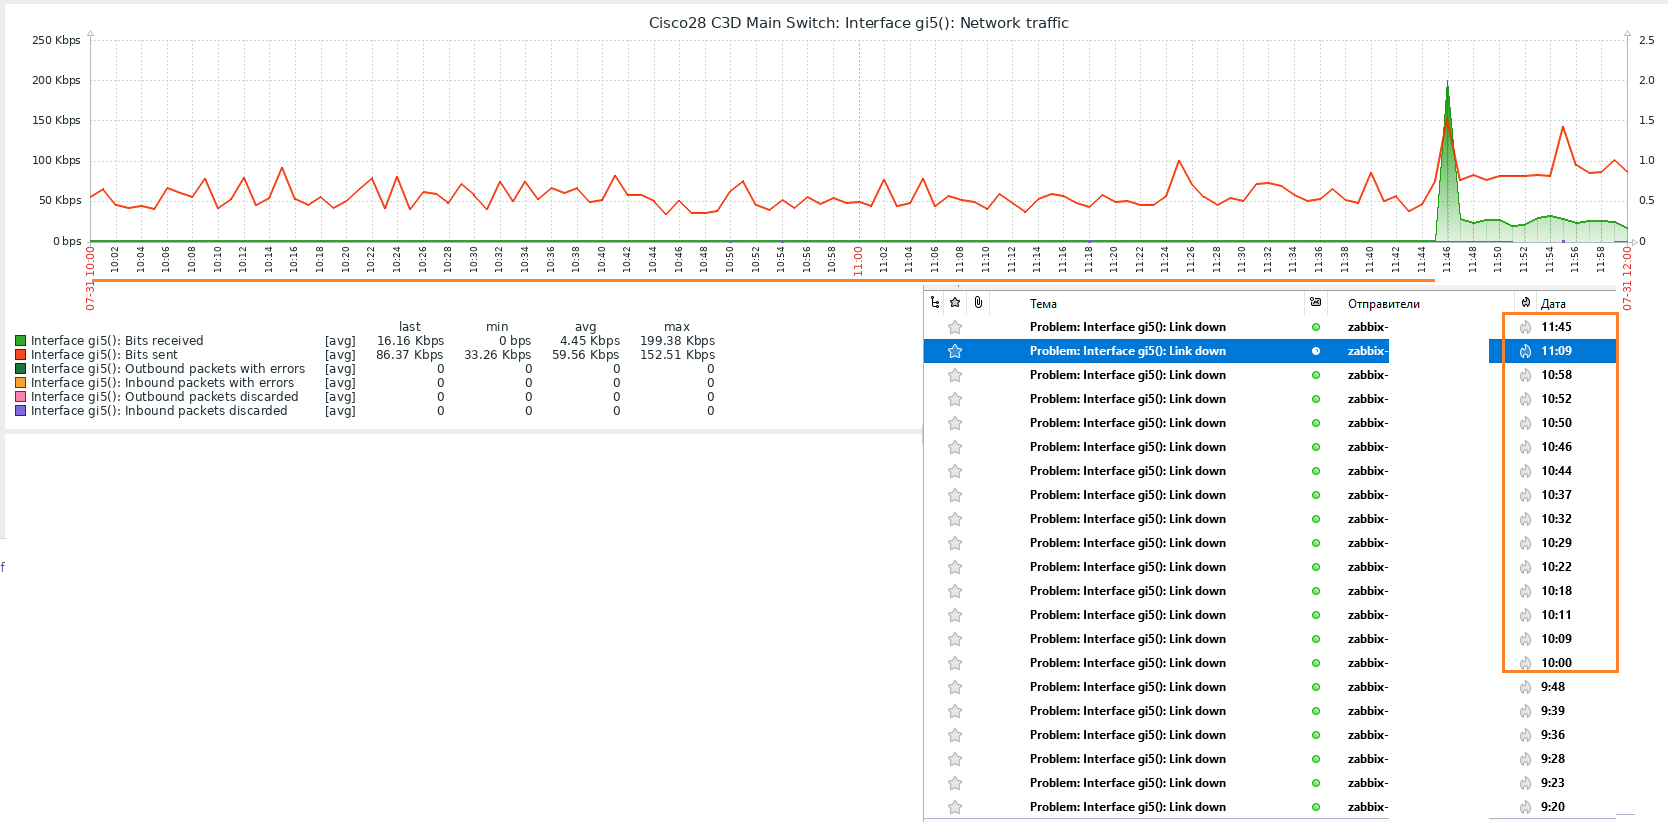1668x822 pixels.
Task: Toggle read dot on the 10:29 email
Action: point(1316,543)
